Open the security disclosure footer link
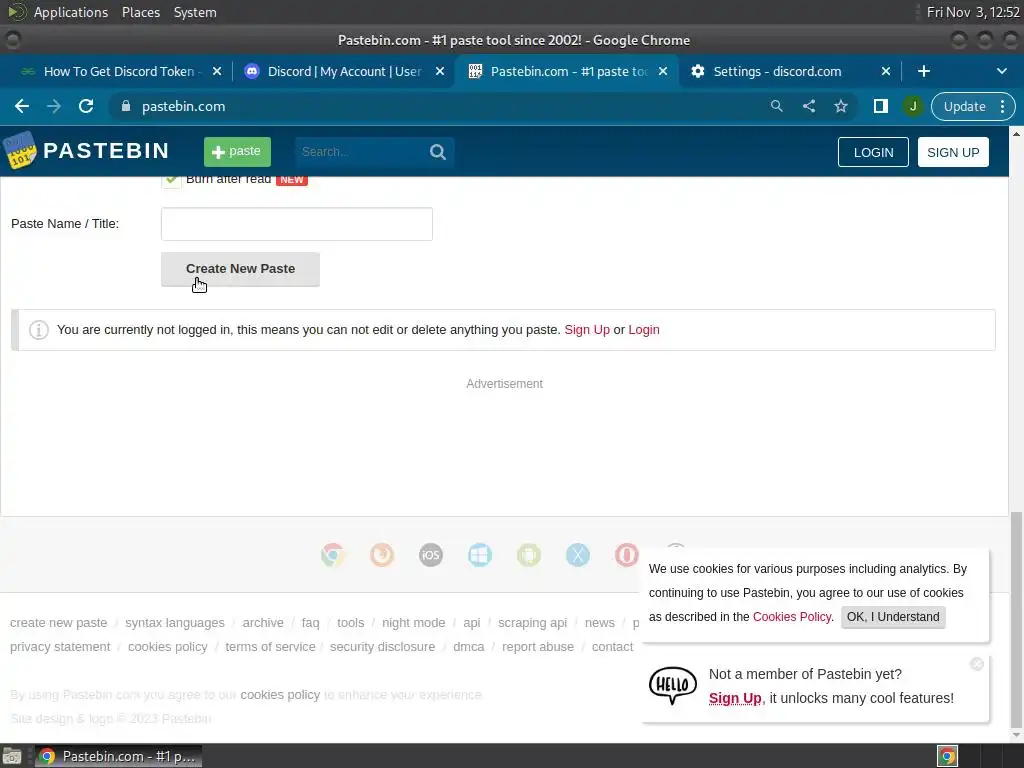This screenshot has width=1024, height=768. point(382,647)
